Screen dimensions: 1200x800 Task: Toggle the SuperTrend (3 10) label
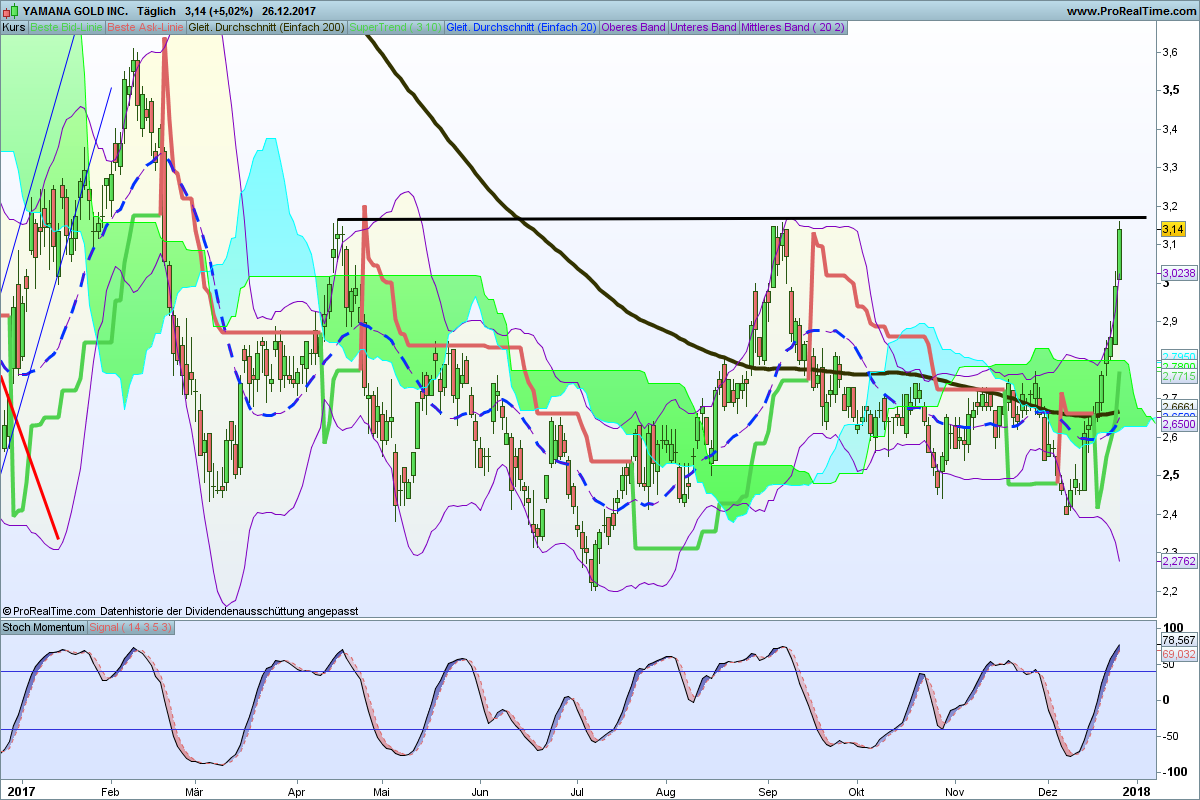395,27
